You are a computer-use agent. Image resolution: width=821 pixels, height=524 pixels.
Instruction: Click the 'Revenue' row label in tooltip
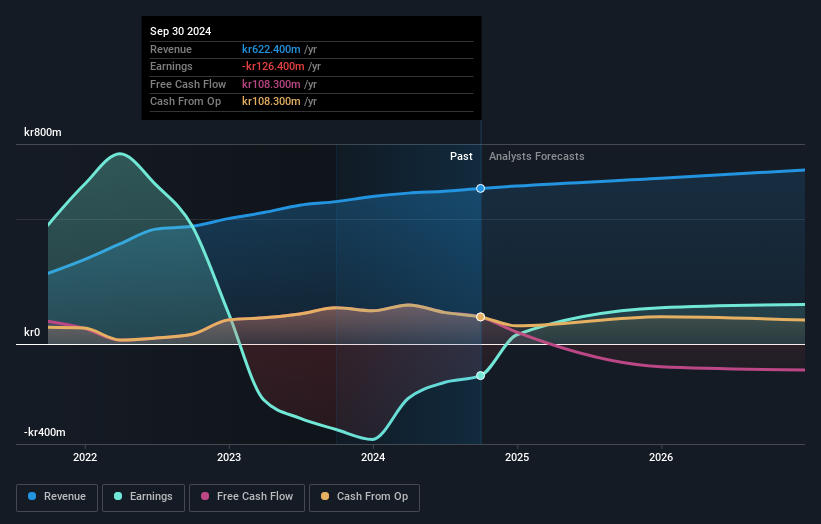point(171,49)
